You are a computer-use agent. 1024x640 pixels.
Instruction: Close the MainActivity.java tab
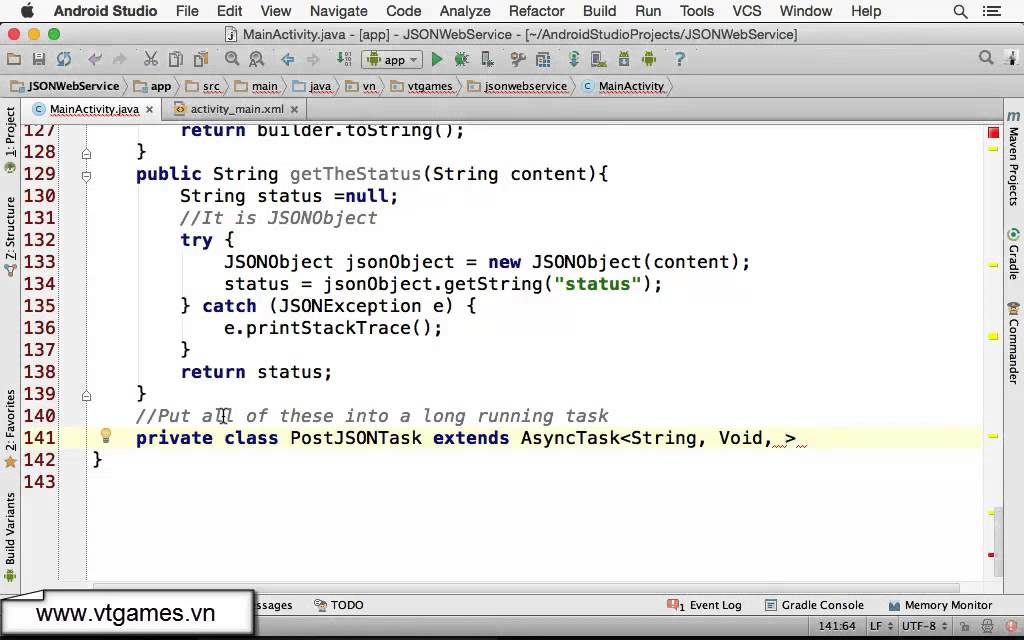(x=150, y=110)
